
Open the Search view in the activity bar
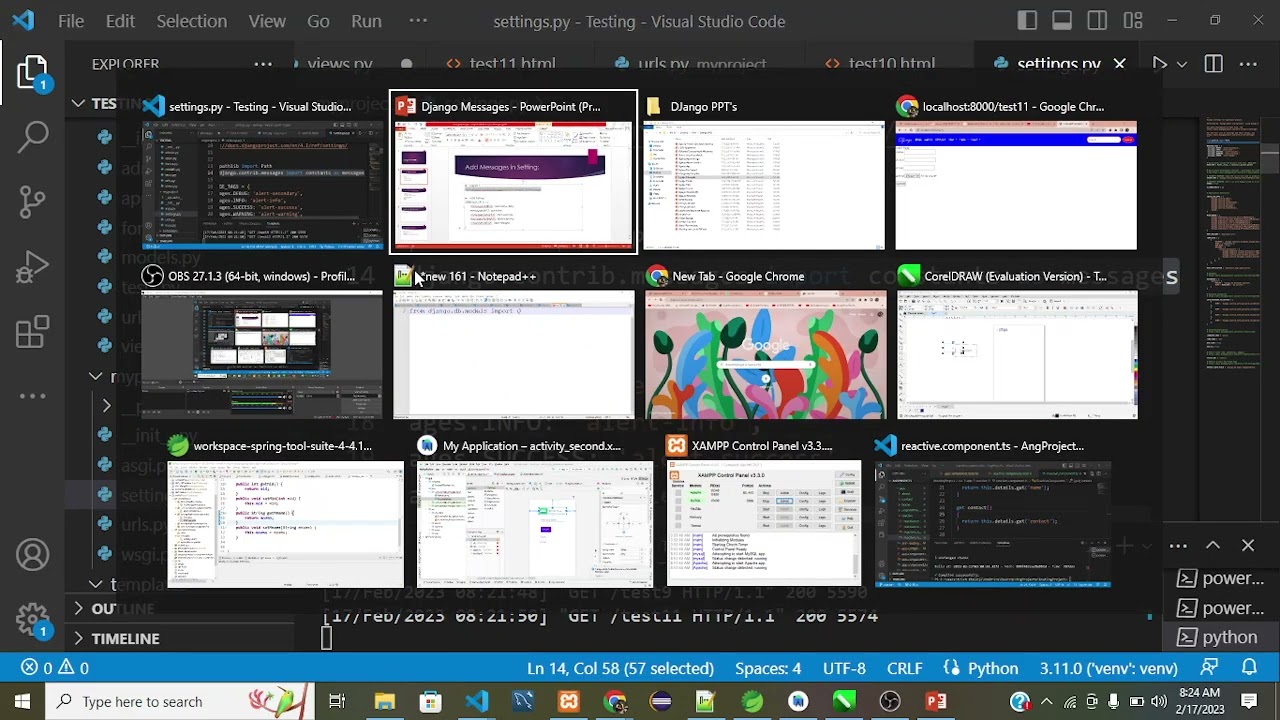click(x=33, y=136)
